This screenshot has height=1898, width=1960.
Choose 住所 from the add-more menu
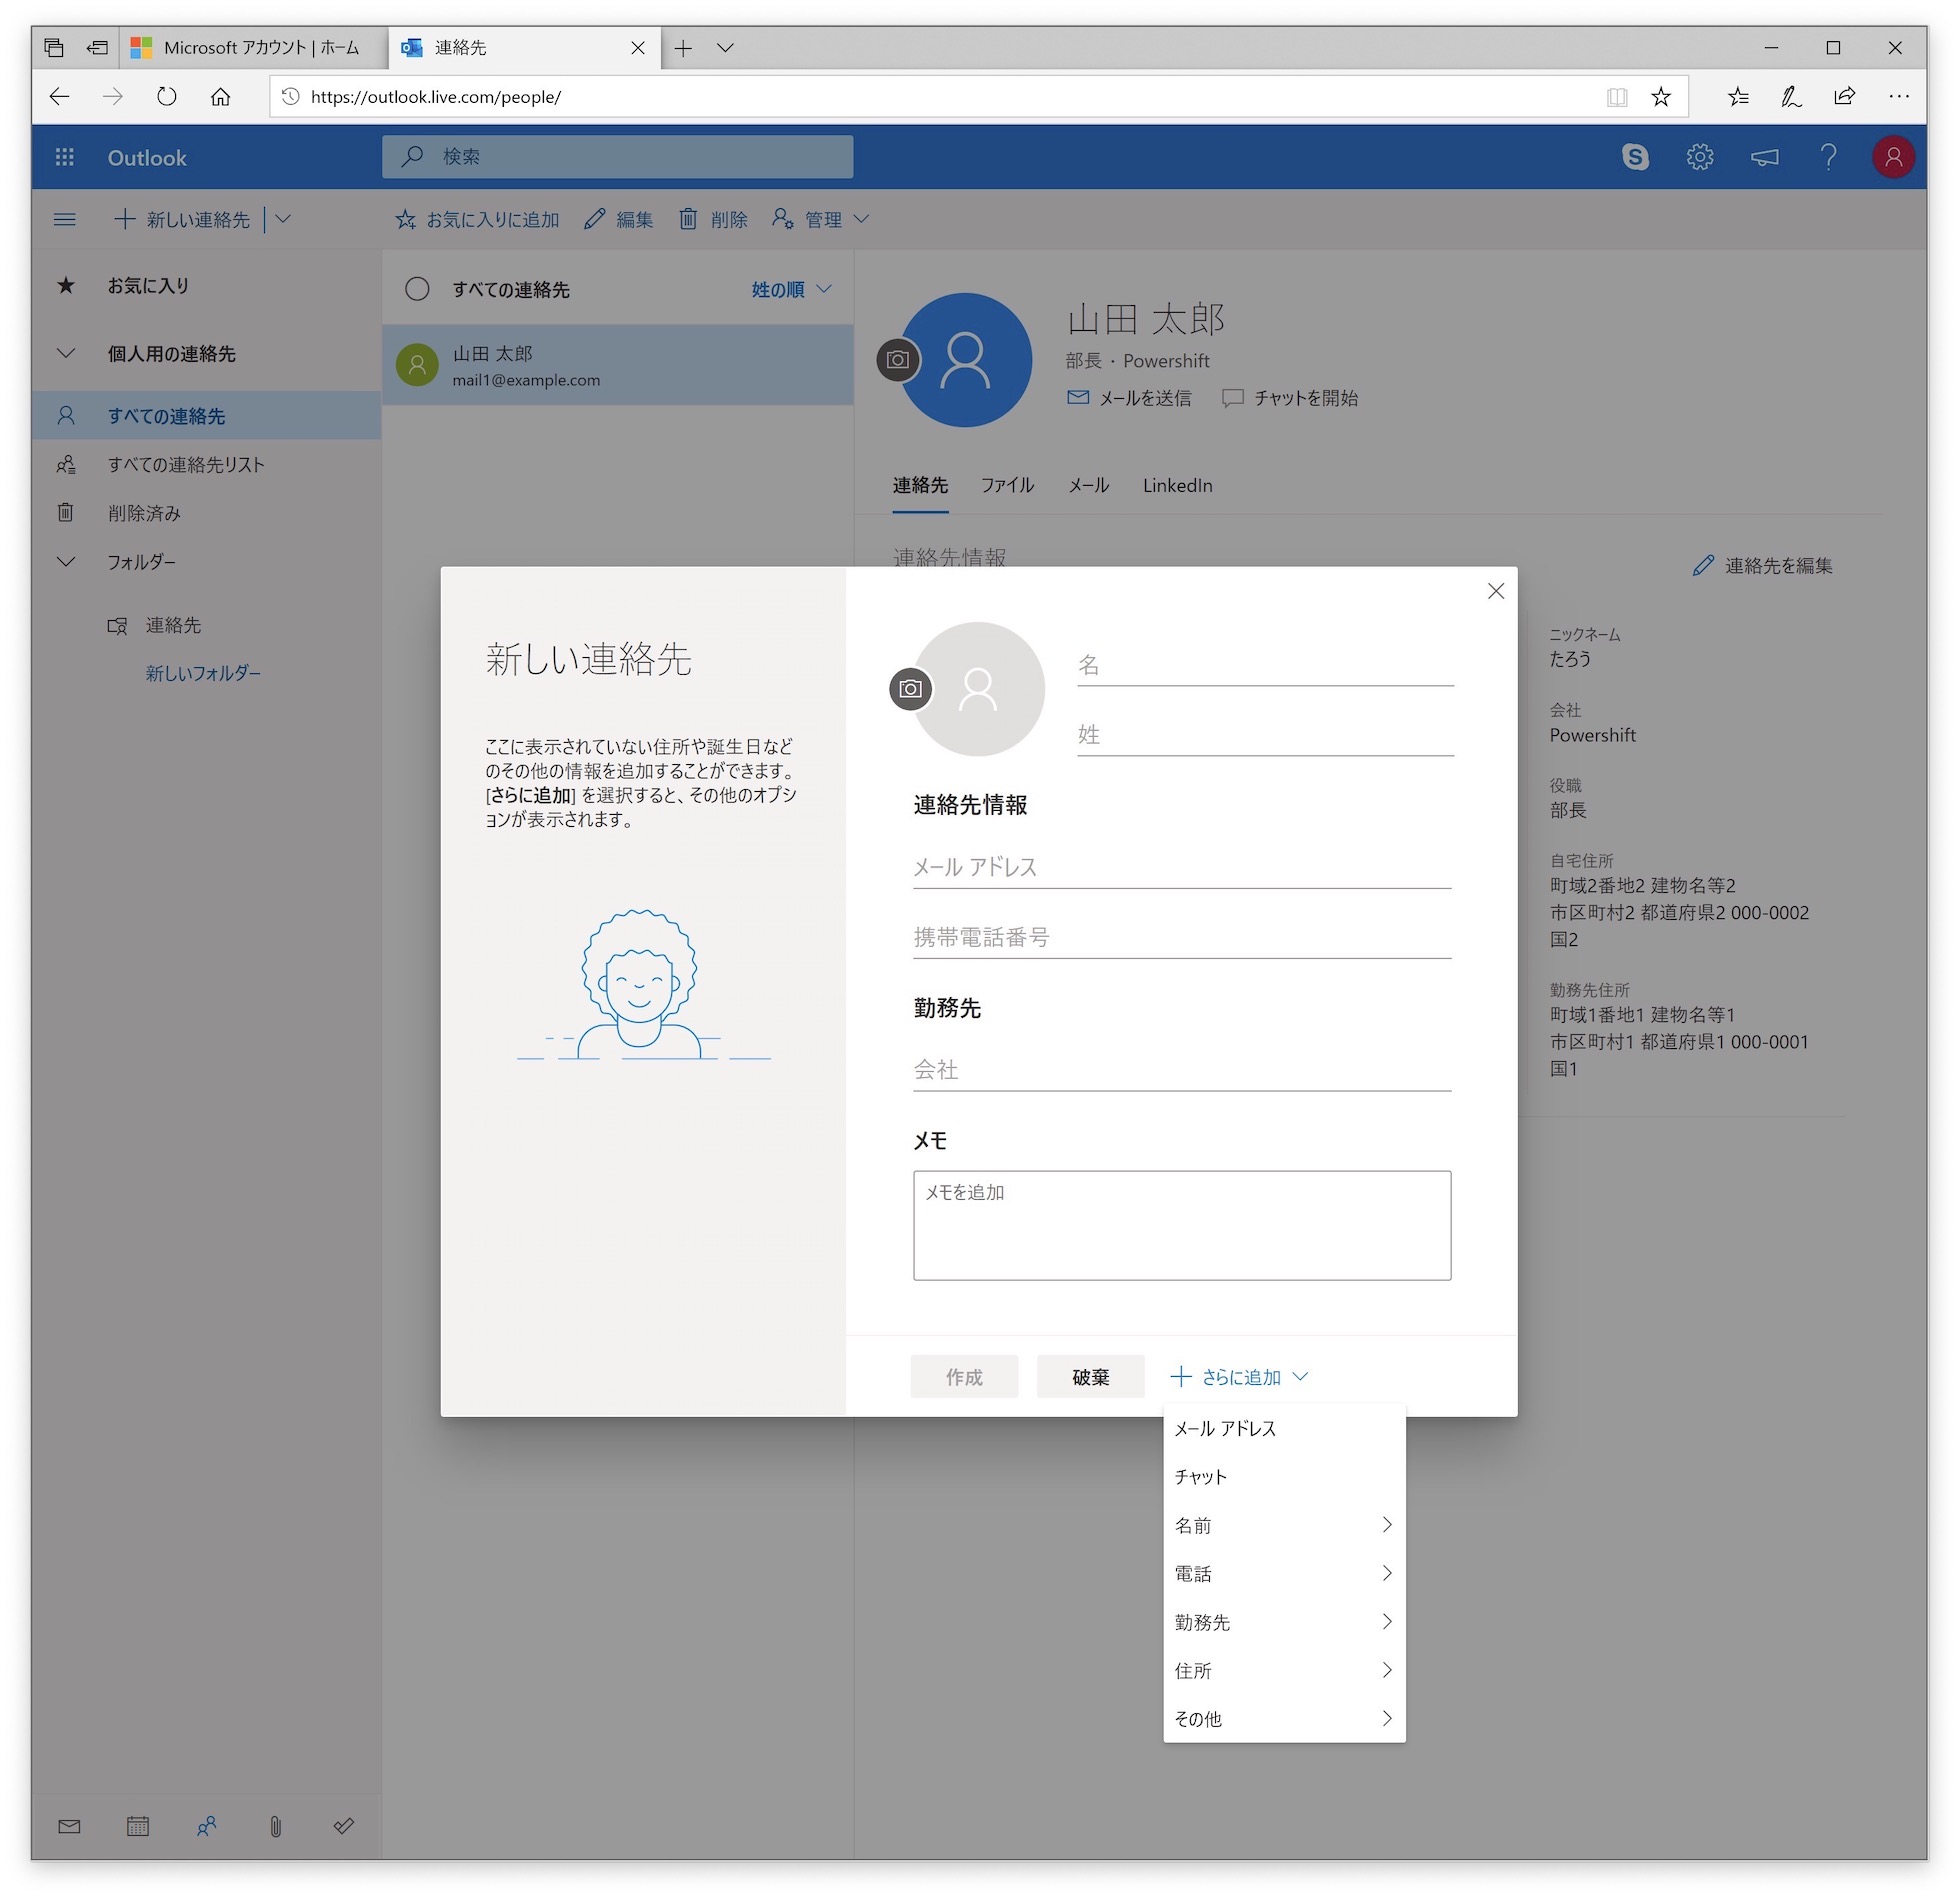pyautogui.click(x=1284, y=1671)
